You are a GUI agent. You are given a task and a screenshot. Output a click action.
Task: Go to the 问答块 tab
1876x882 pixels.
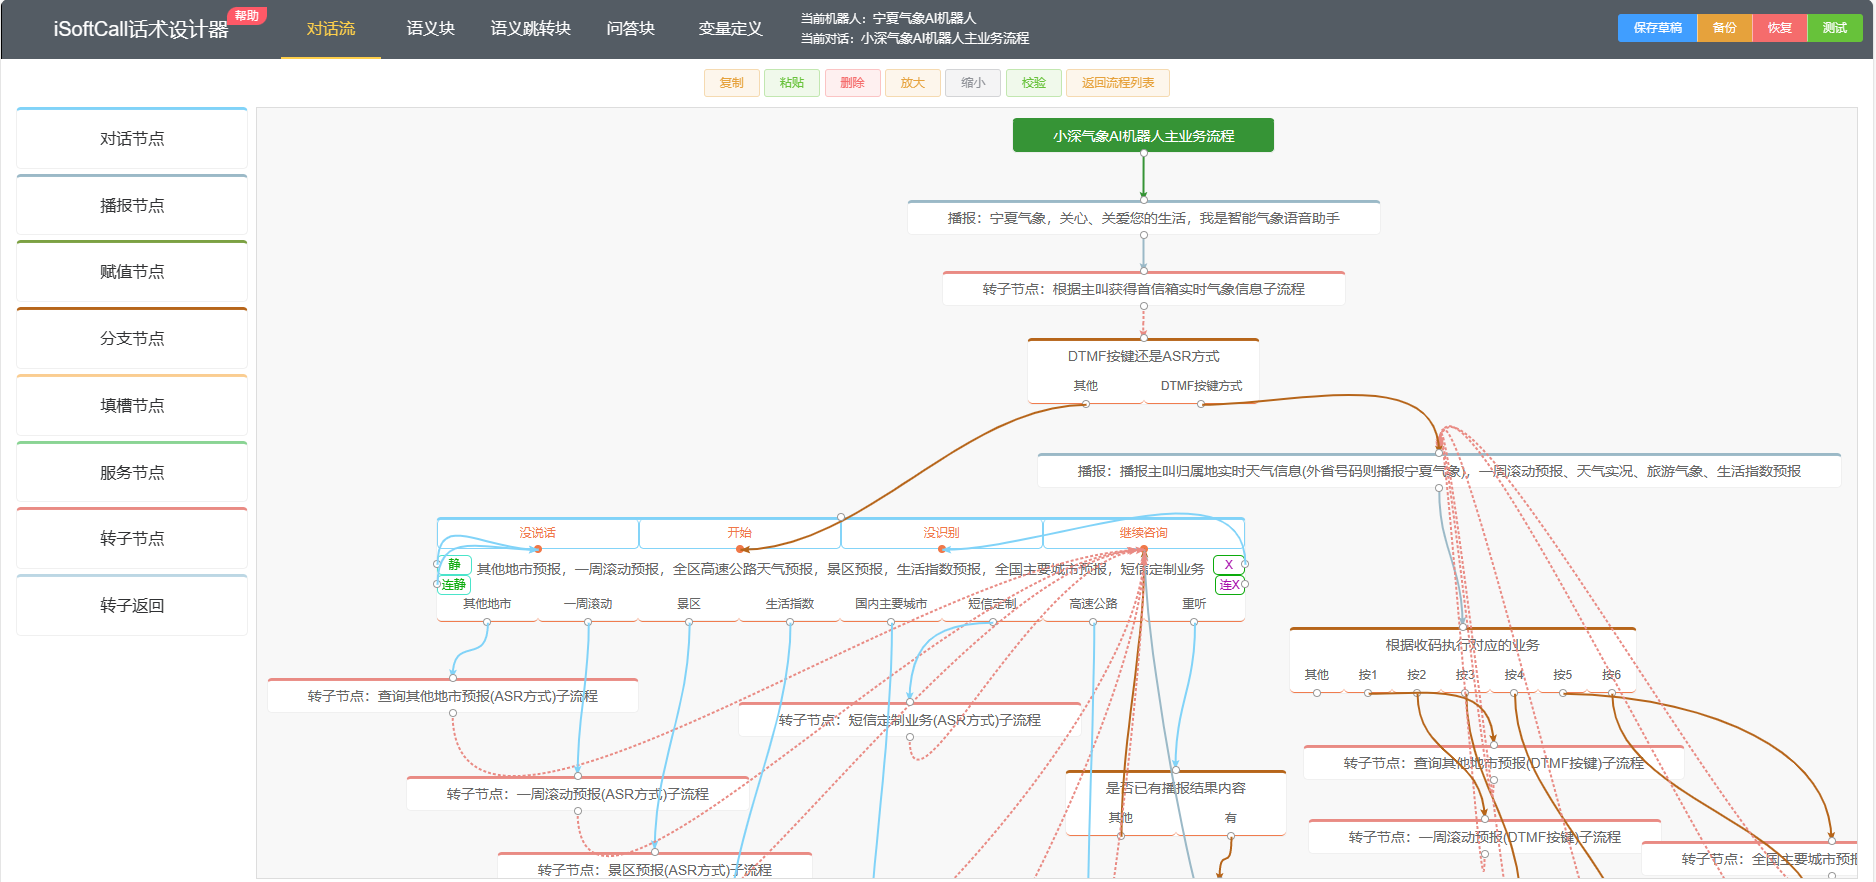631,29
